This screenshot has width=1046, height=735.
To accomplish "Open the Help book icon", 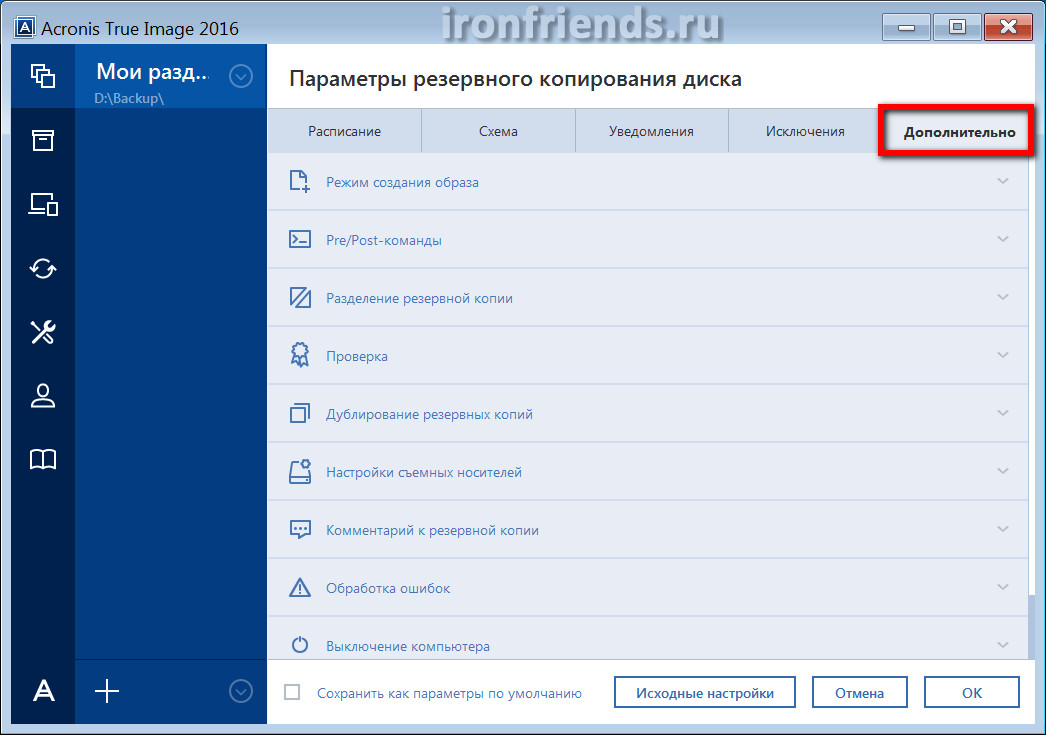I will click(42, 459).
